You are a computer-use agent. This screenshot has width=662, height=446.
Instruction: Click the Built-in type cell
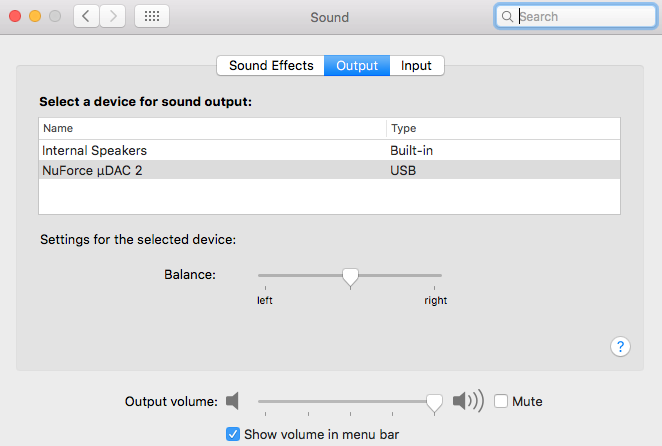[x=412, y=150]
